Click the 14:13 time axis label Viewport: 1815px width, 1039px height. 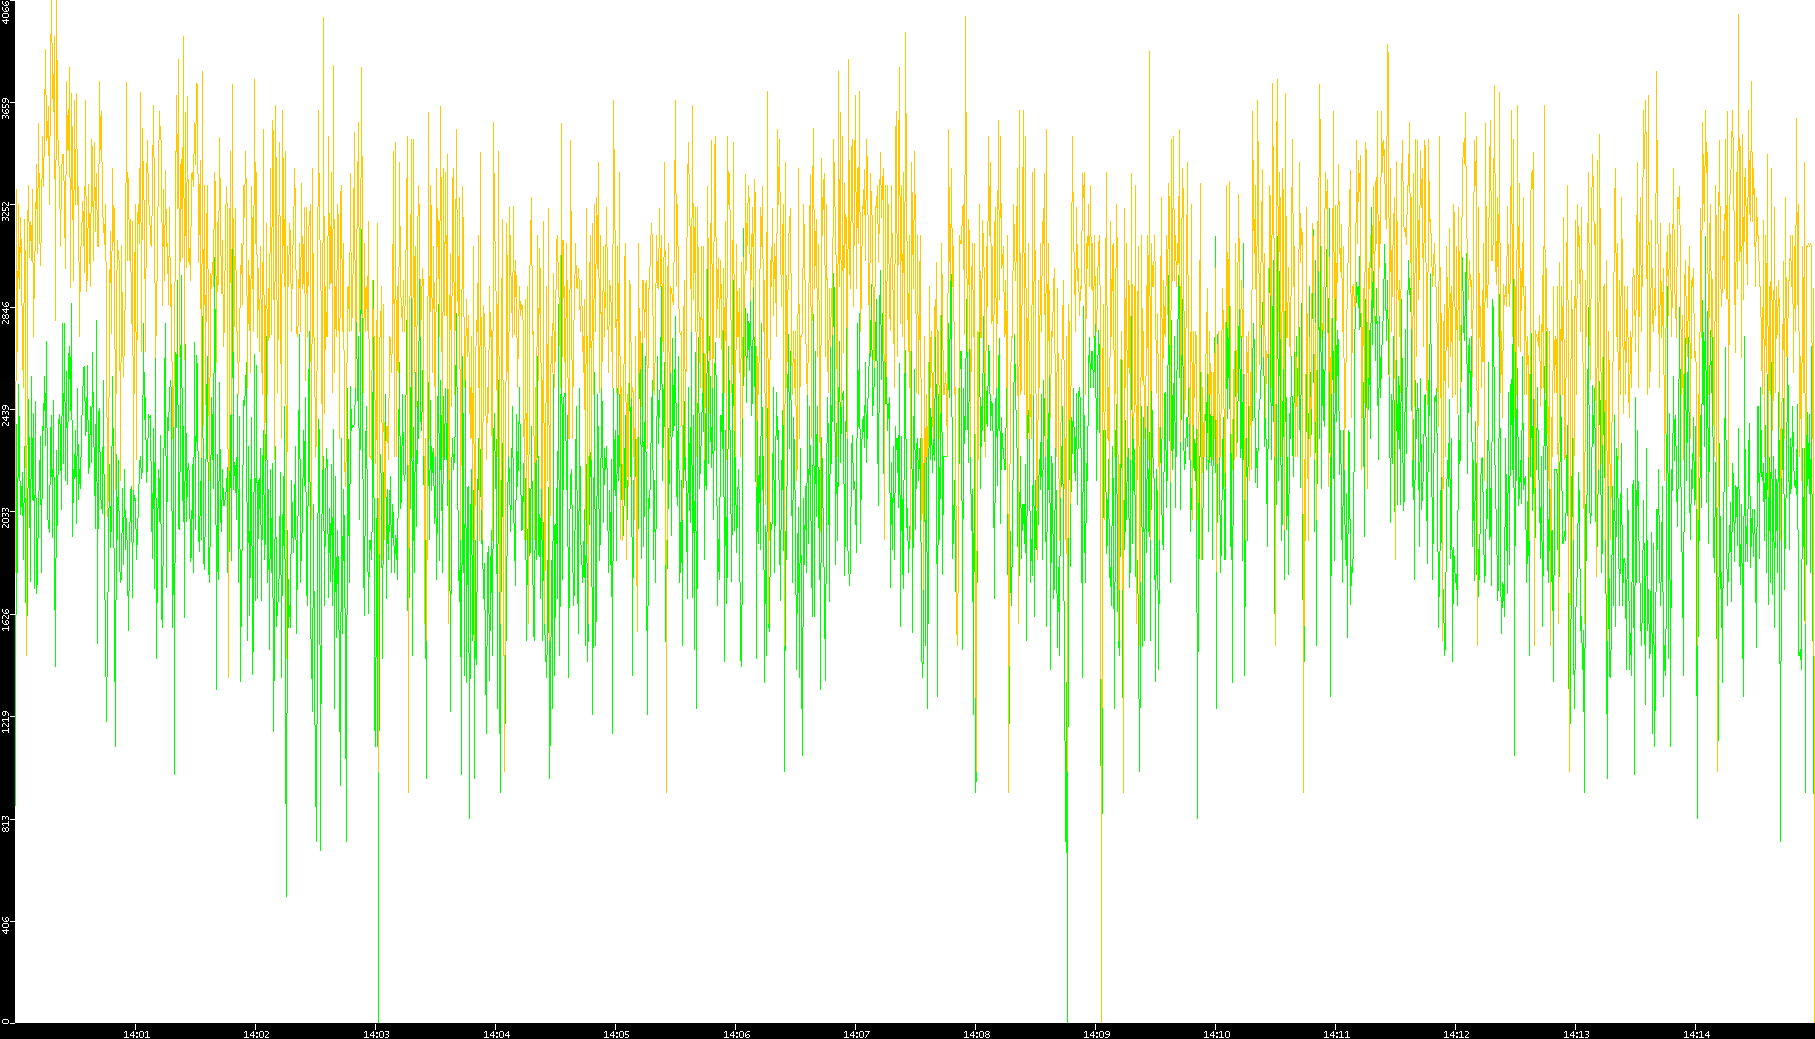(1576, 1034)
